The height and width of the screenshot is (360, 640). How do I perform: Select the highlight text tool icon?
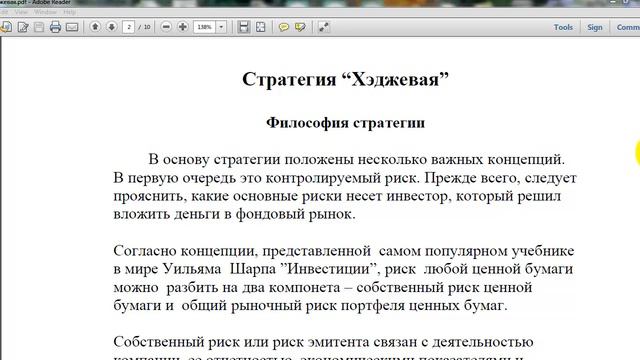[x=300, y=27]
